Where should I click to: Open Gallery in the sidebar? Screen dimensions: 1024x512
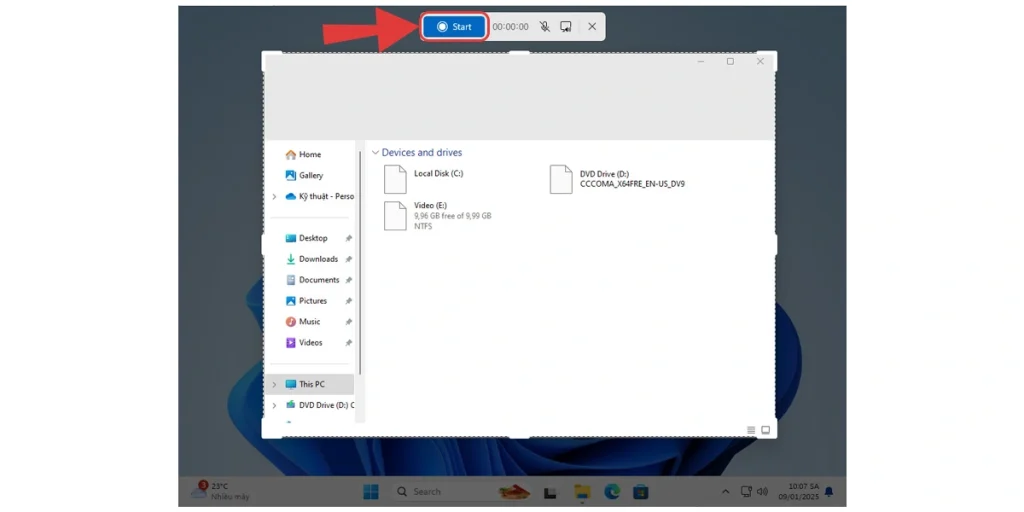tap(310, 176)
